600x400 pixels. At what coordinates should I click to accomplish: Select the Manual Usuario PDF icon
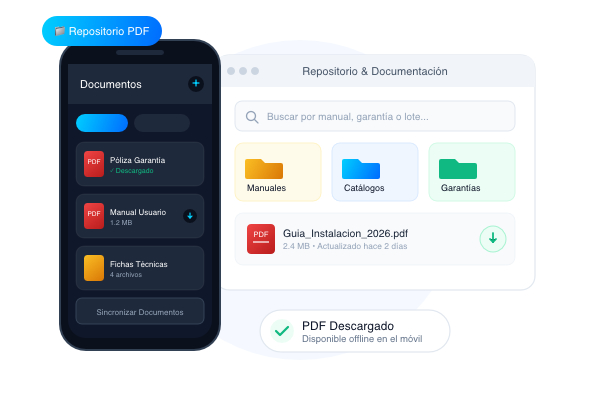[x=94, y=216]
